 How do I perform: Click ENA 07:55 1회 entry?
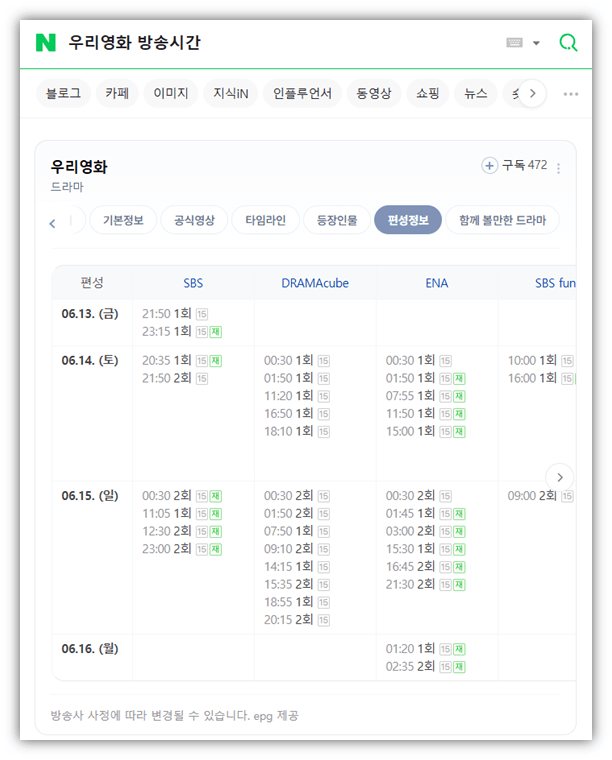tap(425, 396)
